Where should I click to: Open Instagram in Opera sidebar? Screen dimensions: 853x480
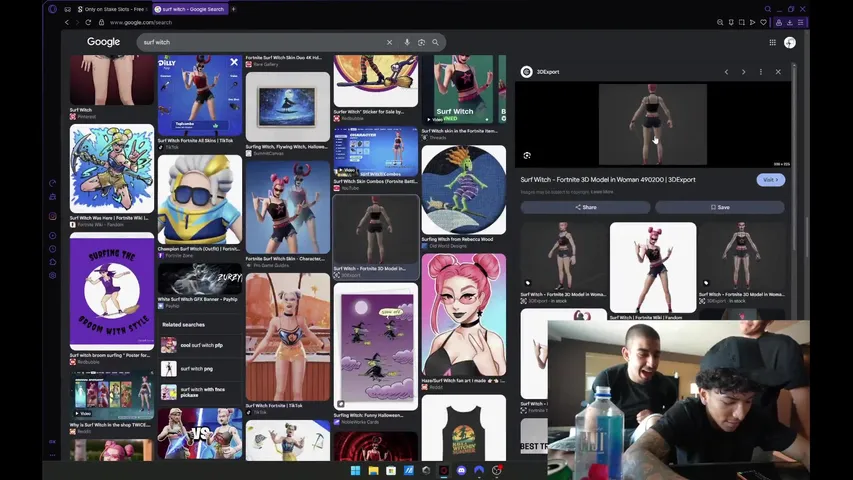53,216
